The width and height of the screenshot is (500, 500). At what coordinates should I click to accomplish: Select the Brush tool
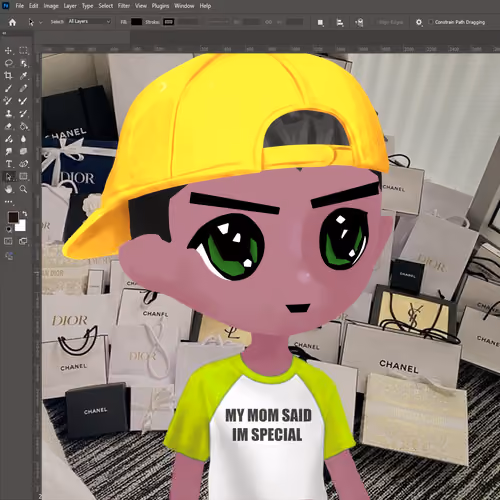click(x=8, y=88)
